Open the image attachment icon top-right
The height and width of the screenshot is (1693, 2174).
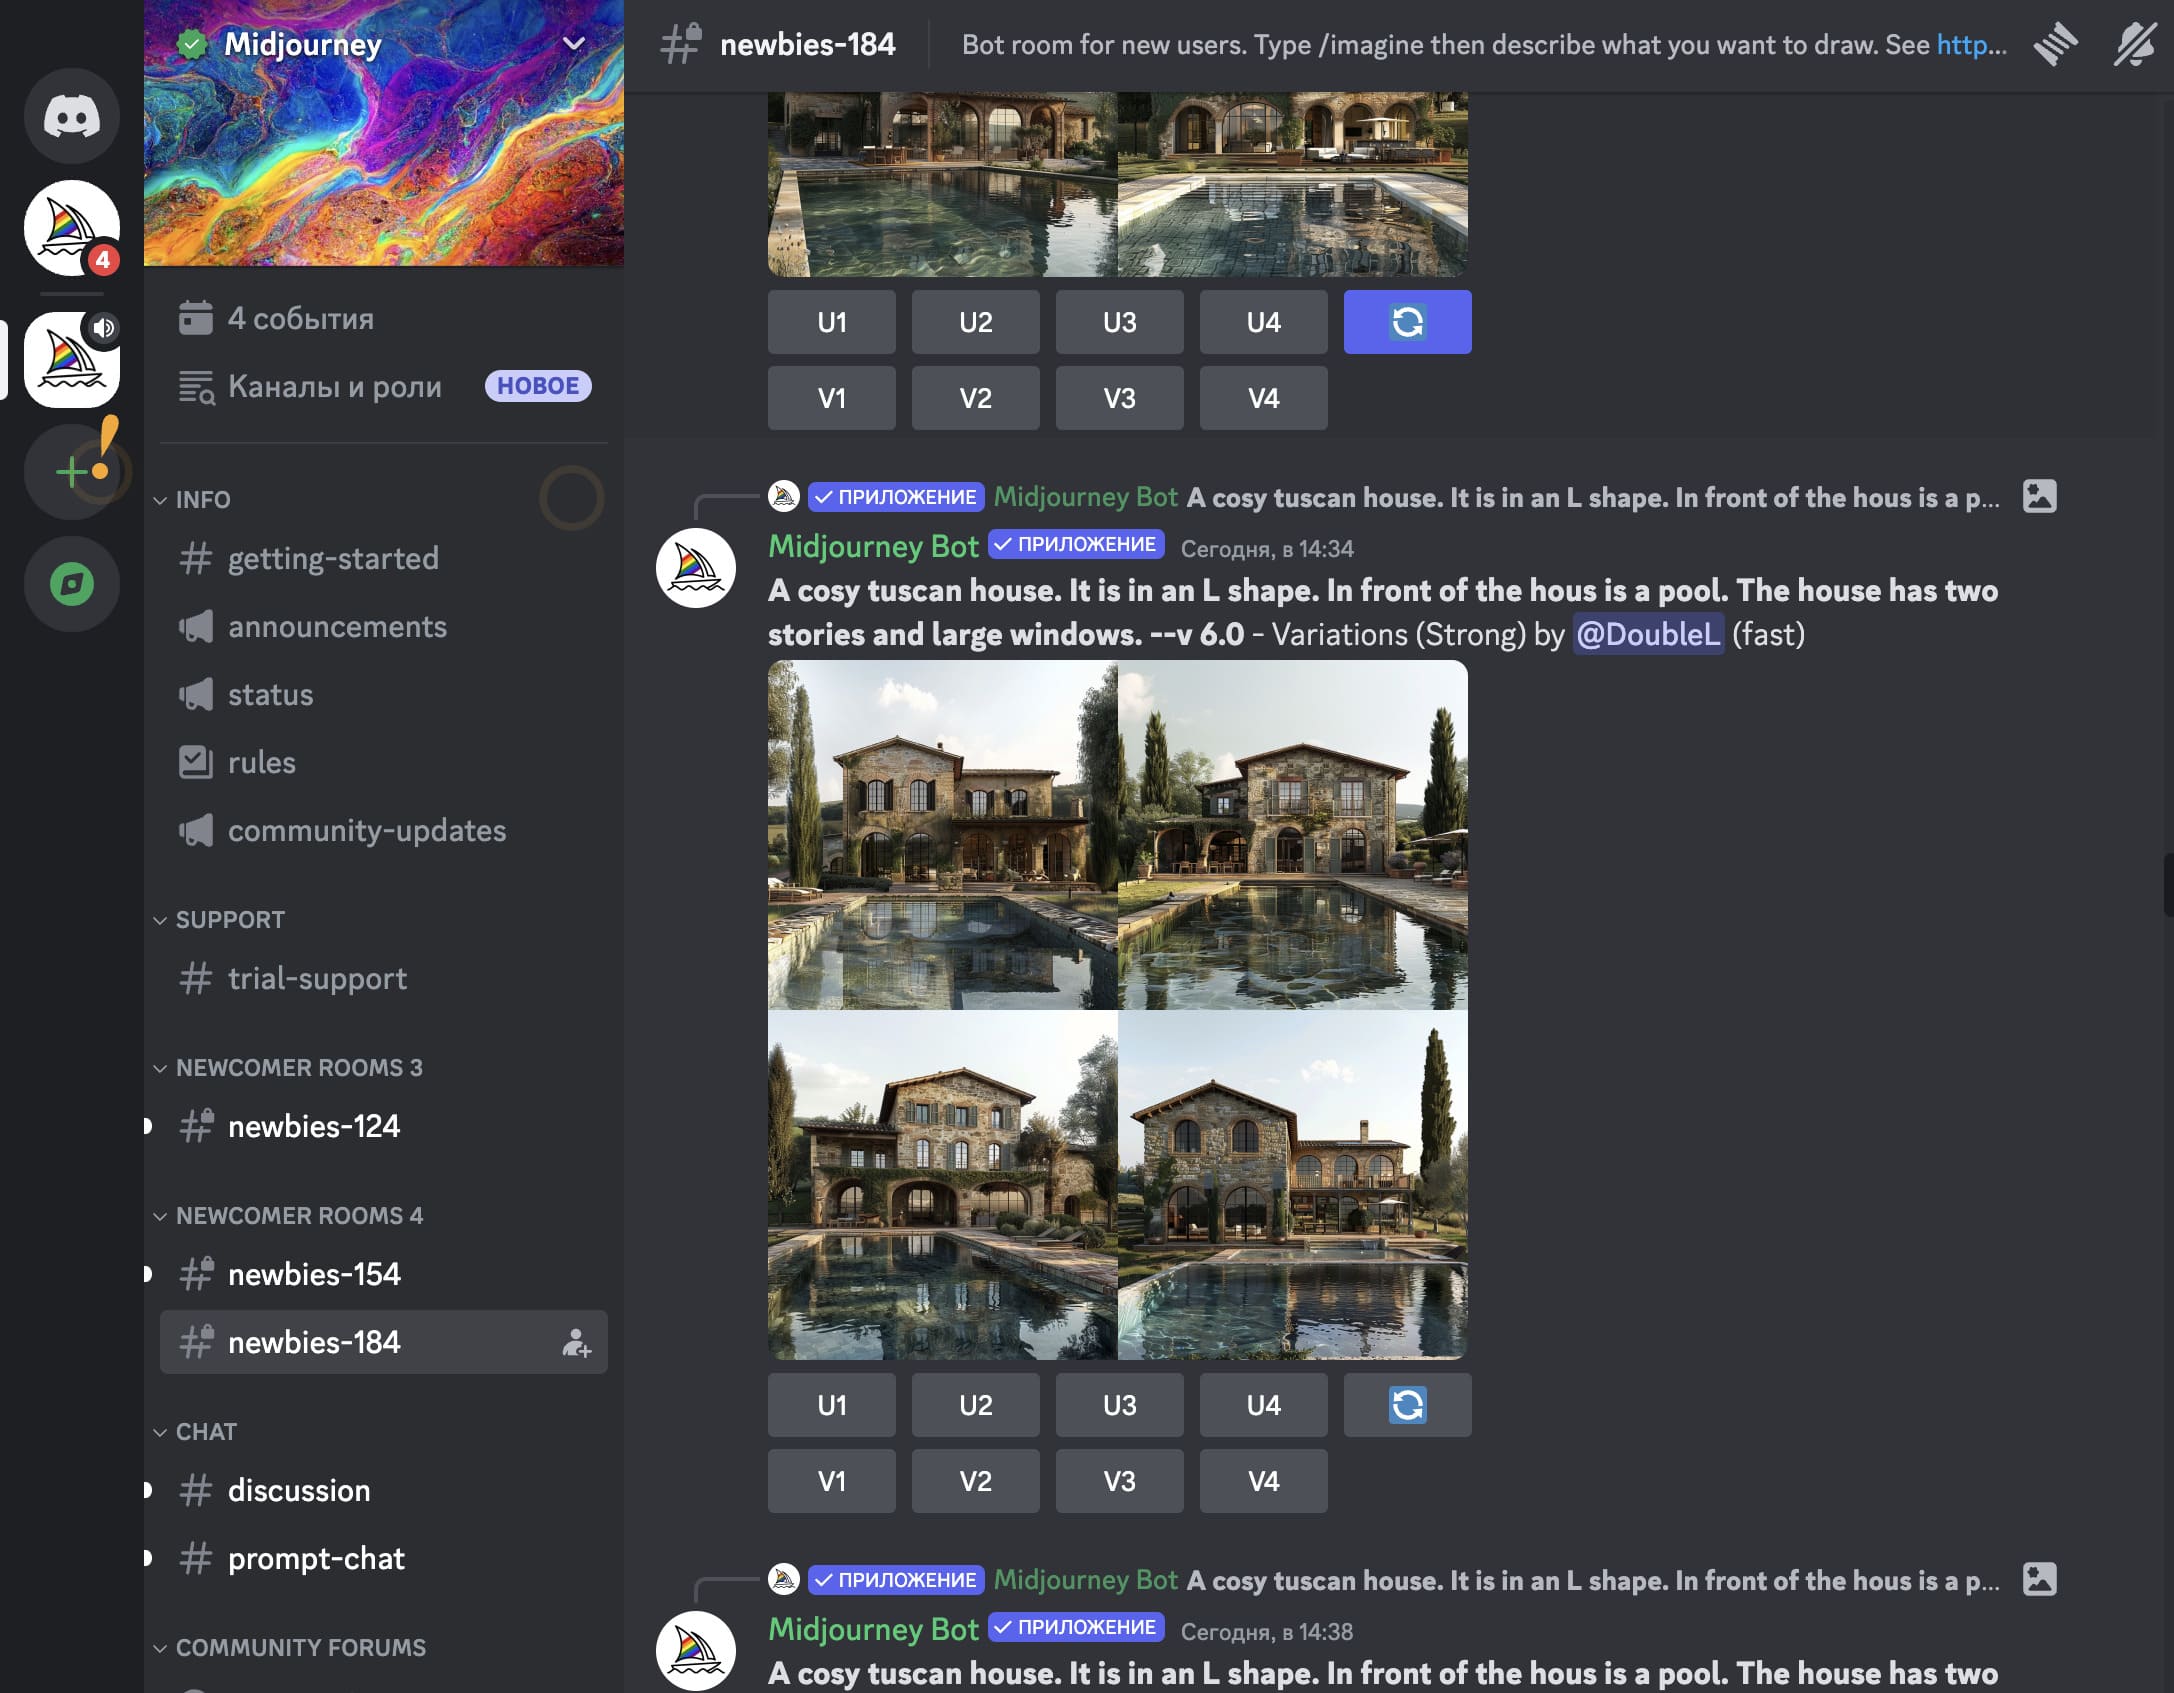pyautogui.click(x=2040, y=496)
